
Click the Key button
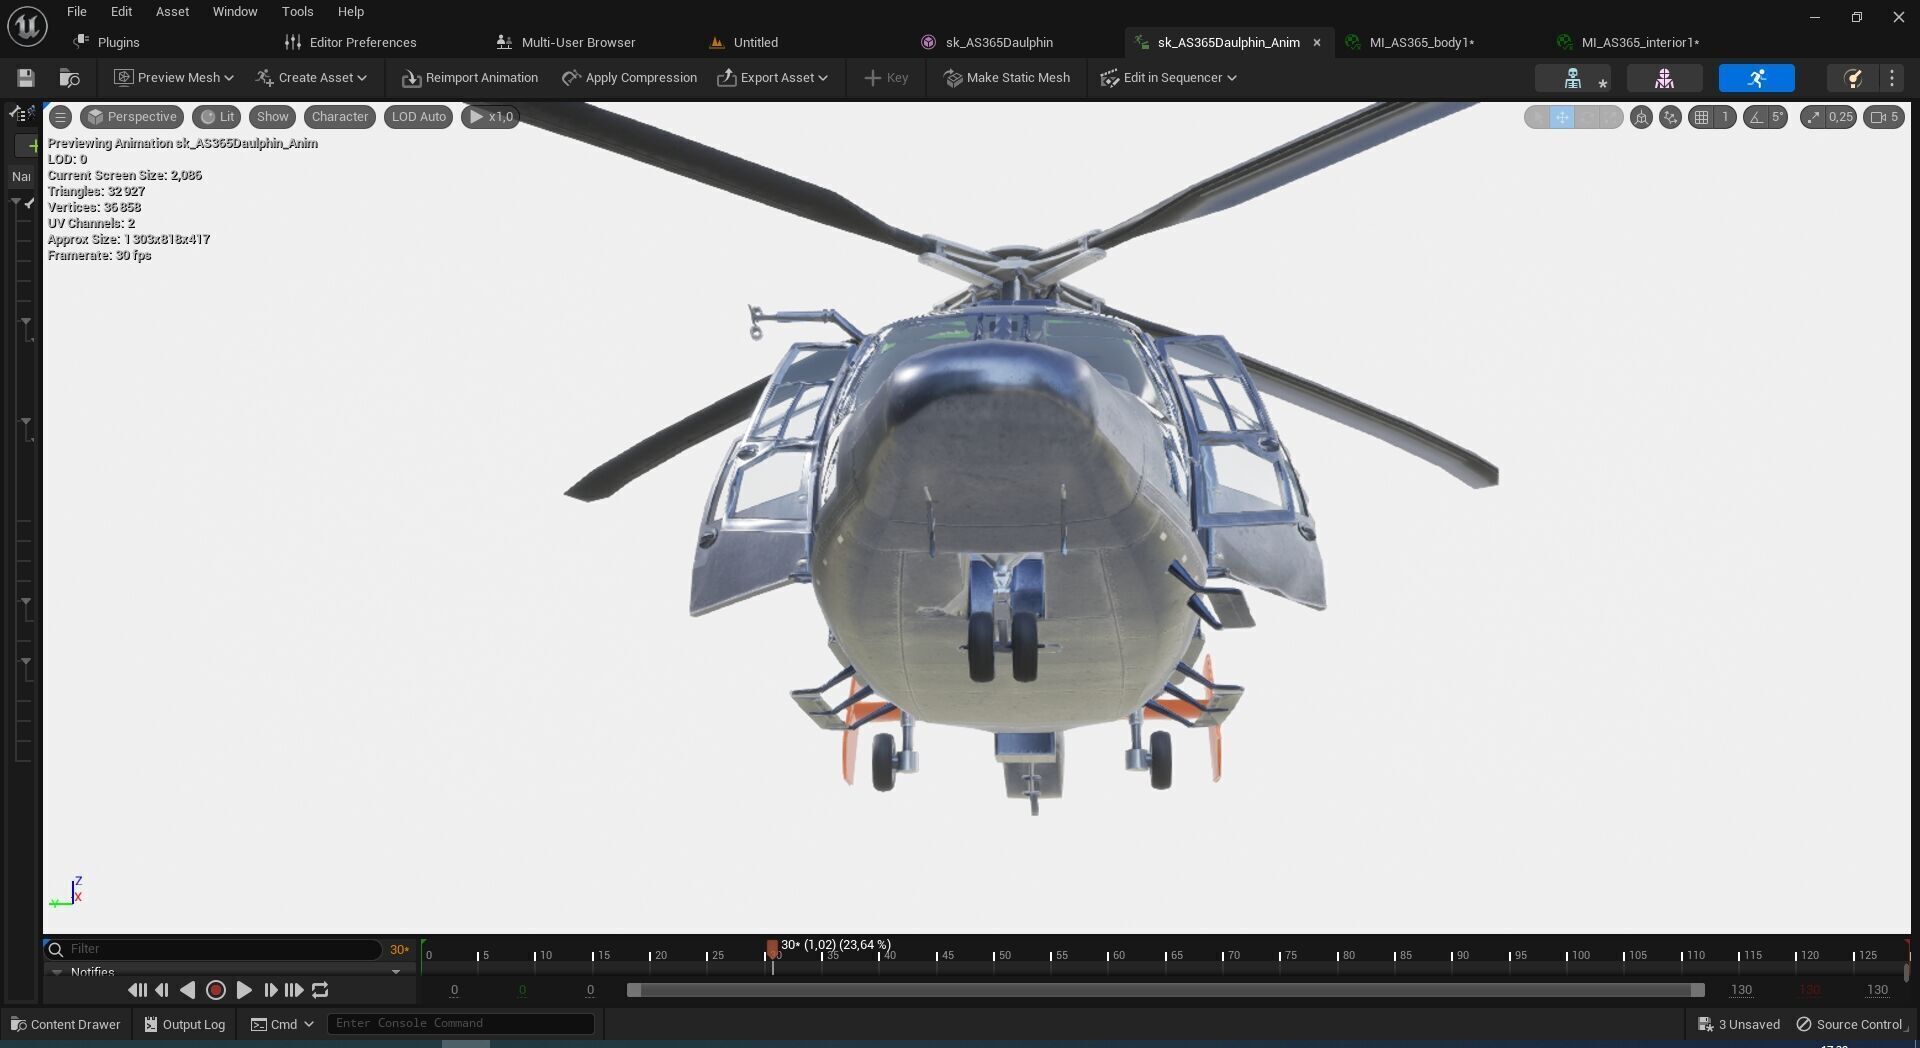886,78
